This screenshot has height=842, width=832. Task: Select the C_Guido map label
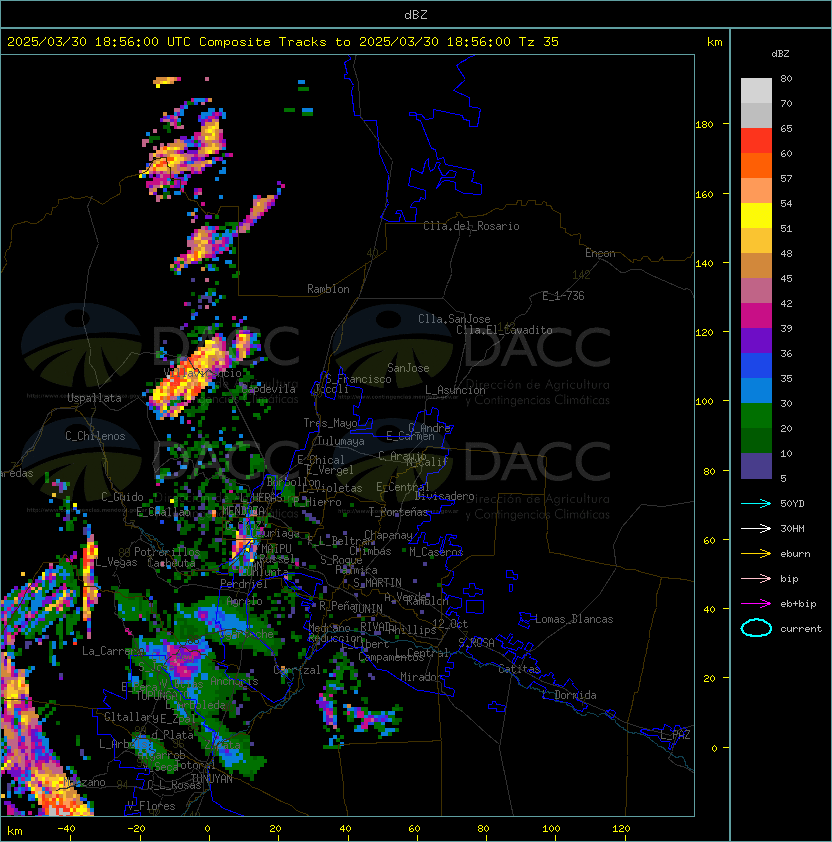click(122, 497)
